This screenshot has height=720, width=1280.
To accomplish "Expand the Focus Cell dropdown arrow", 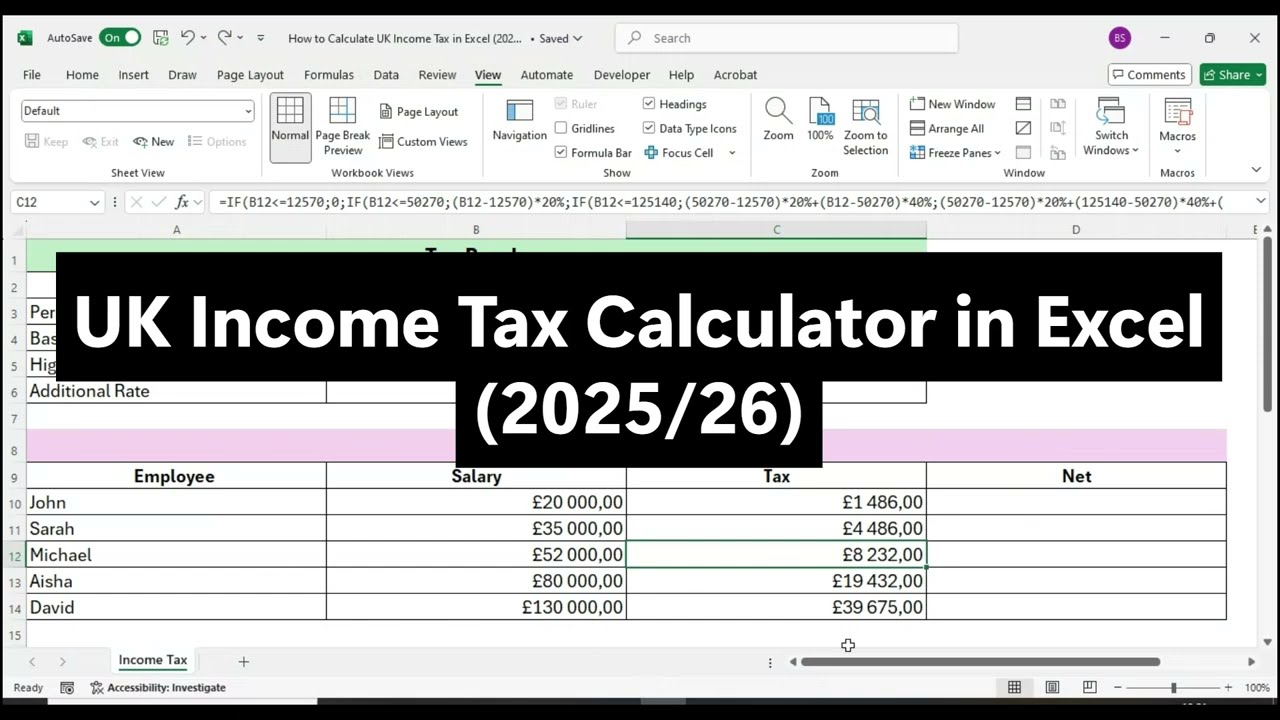I will click(x=732, y=153).
